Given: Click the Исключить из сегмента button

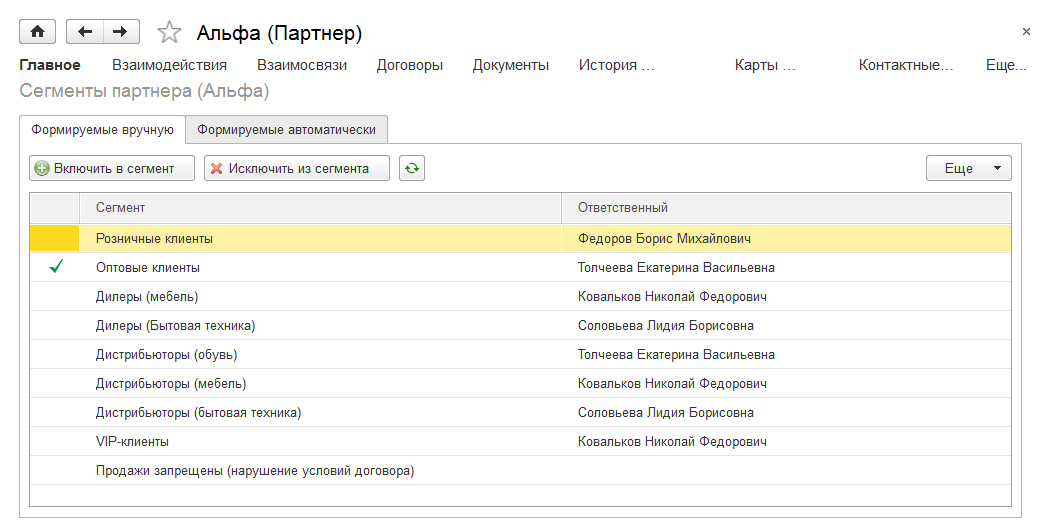Looking at the screenshot, I should pos(296,168).
